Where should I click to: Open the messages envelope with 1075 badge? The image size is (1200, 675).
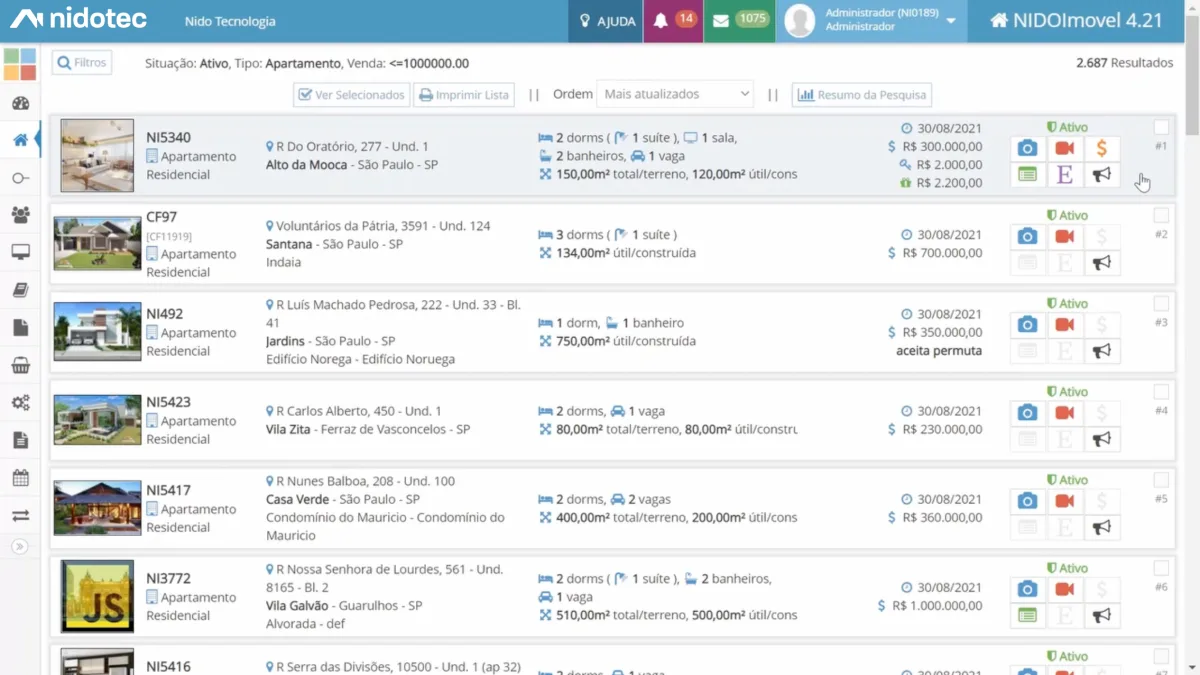739,21
